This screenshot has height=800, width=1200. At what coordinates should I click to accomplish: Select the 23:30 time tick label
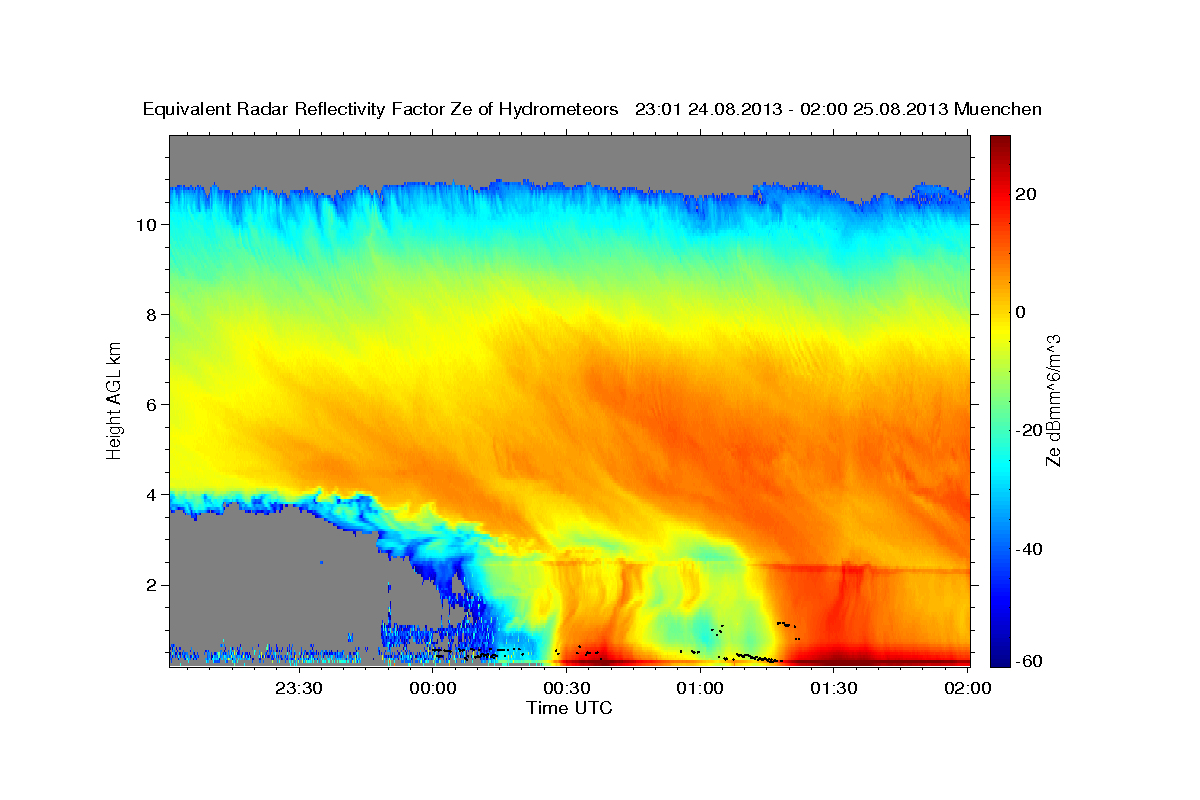click(x=299, y=688)
